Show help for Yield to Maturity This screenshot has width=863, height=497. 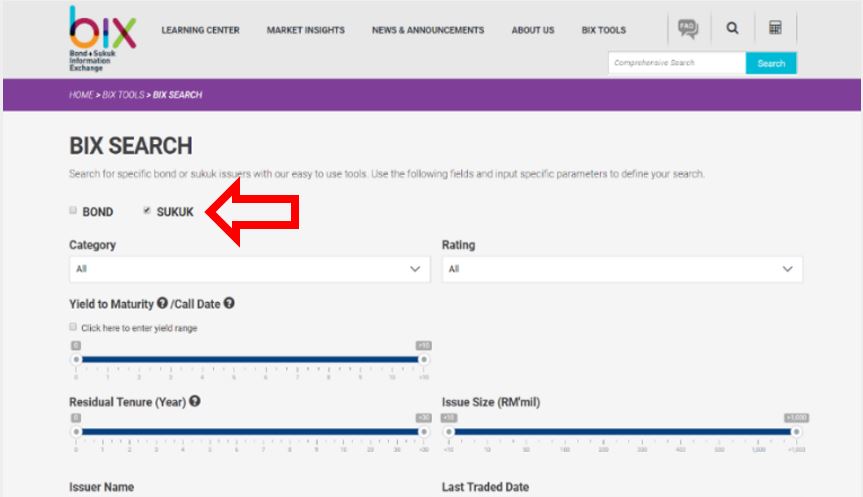pyautogui.click(x=162, y=303)
